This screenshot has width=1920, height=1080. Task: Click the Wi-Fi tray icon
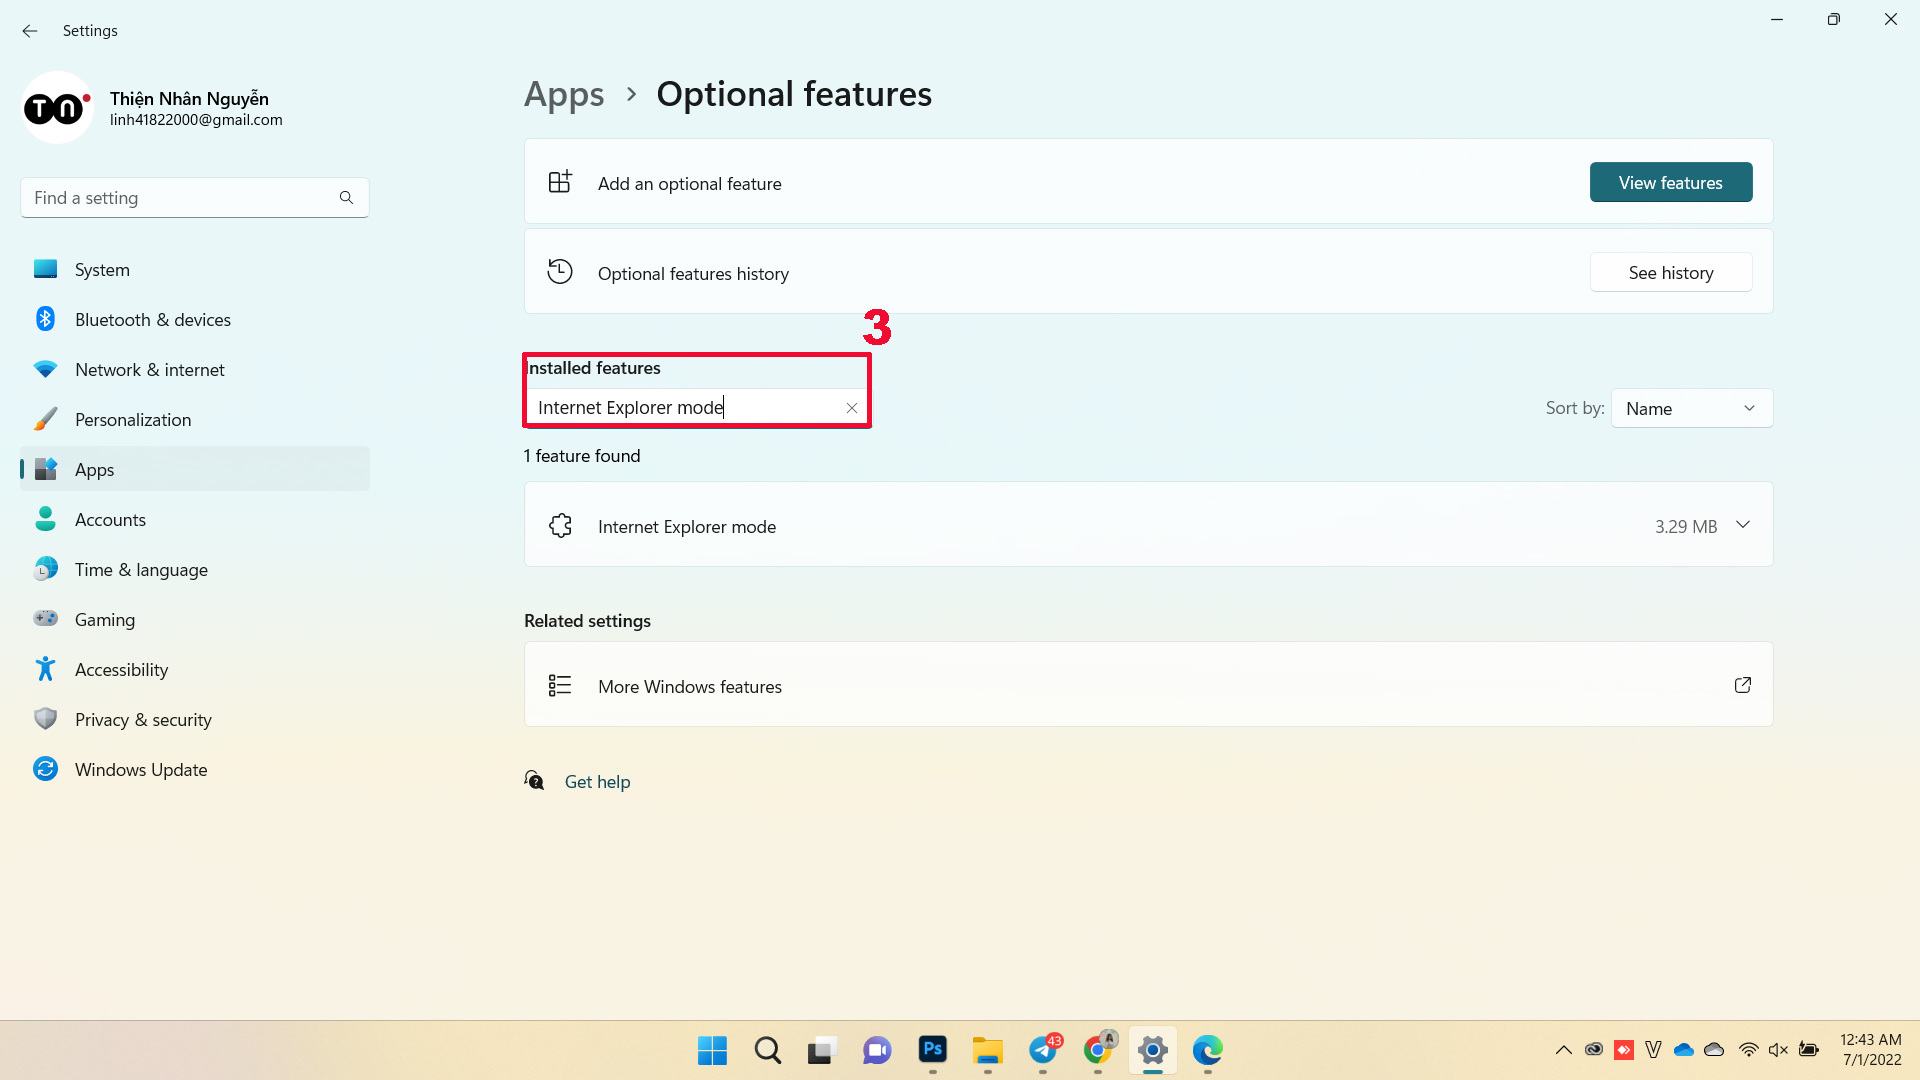1748,1050
